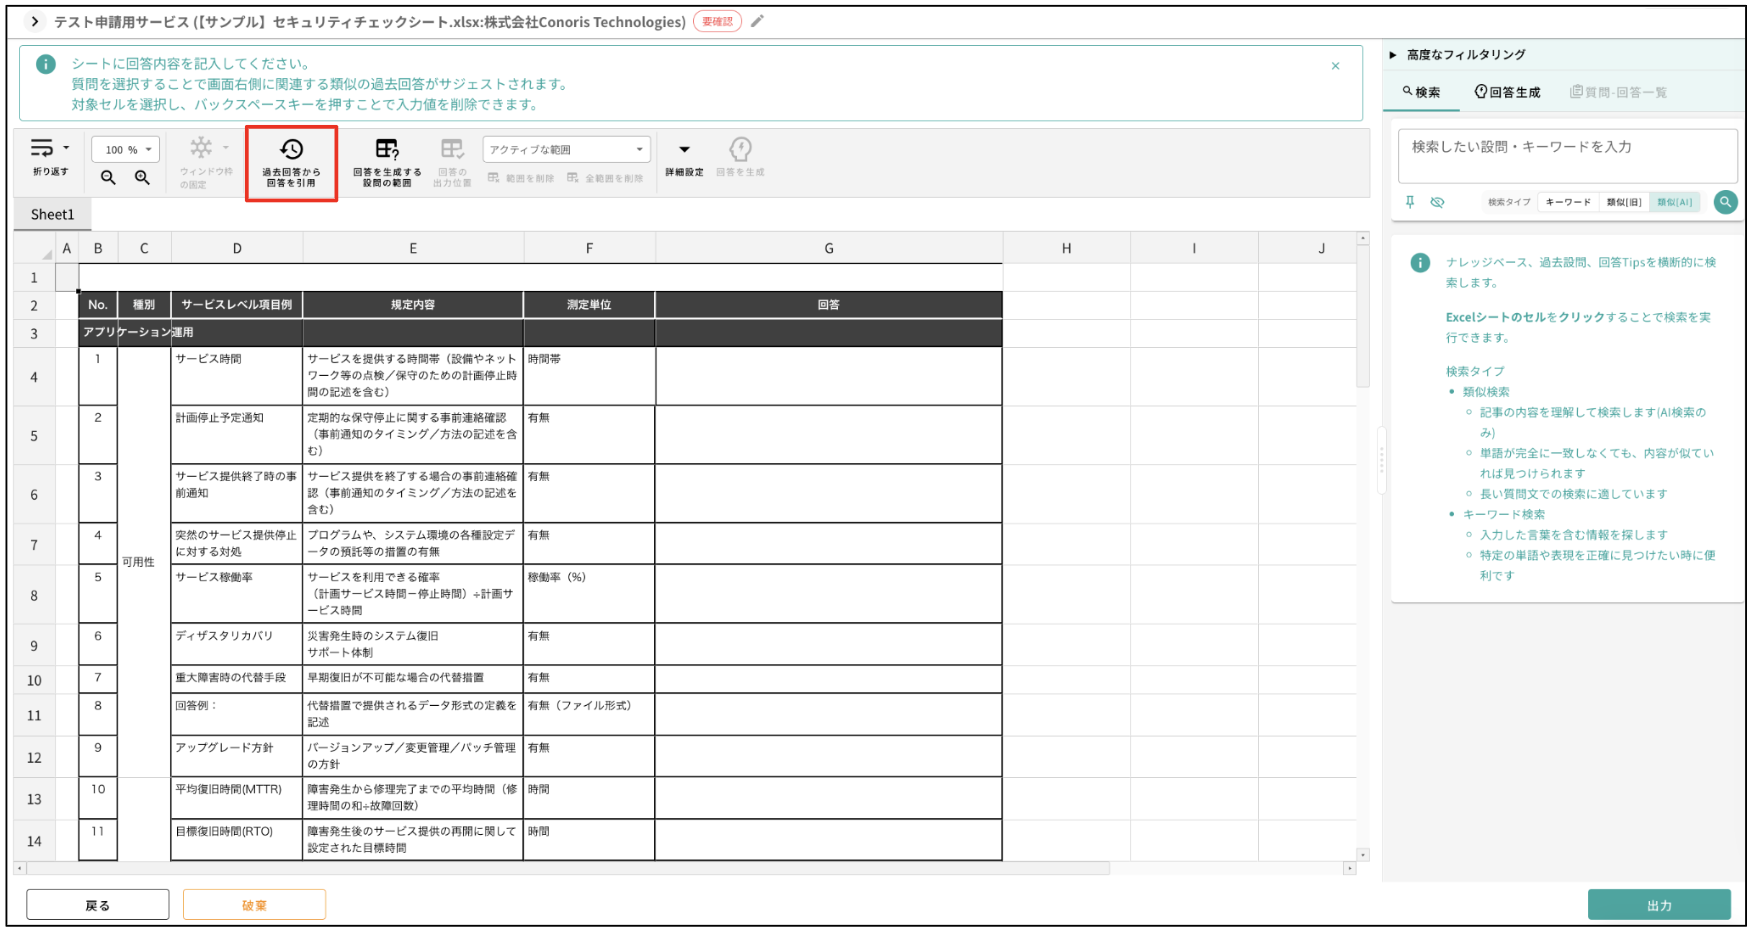This screenshot has width=1758, height=934.
Task: Click the teal search magnifier button
Action: click(x=1726, y=202)
